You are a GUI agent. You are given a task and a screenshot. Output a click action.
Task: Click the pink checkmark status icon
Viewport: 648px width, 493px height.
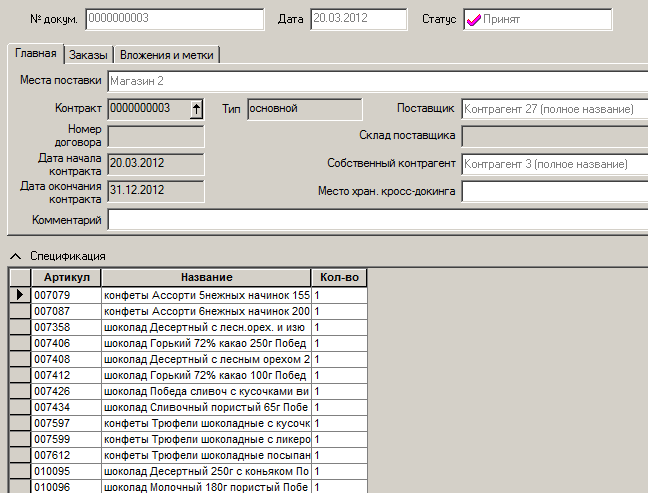(x=474, y=19)
